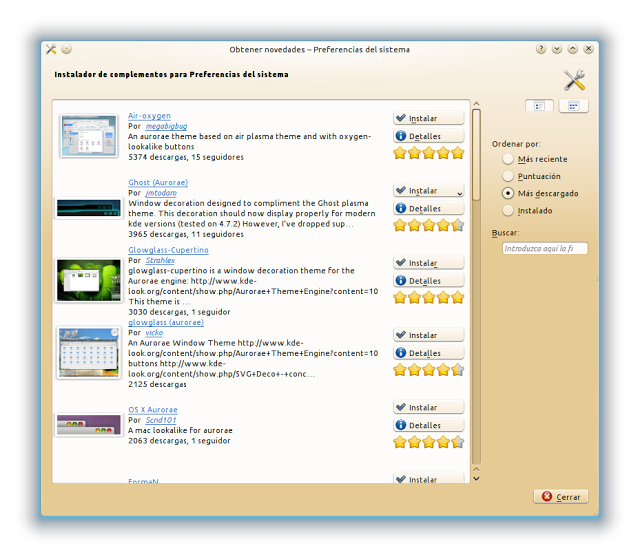The width and height of the screenshot is (640, 557).
Task: Click the Buscar search input field
Action: [x=544, y=248]
